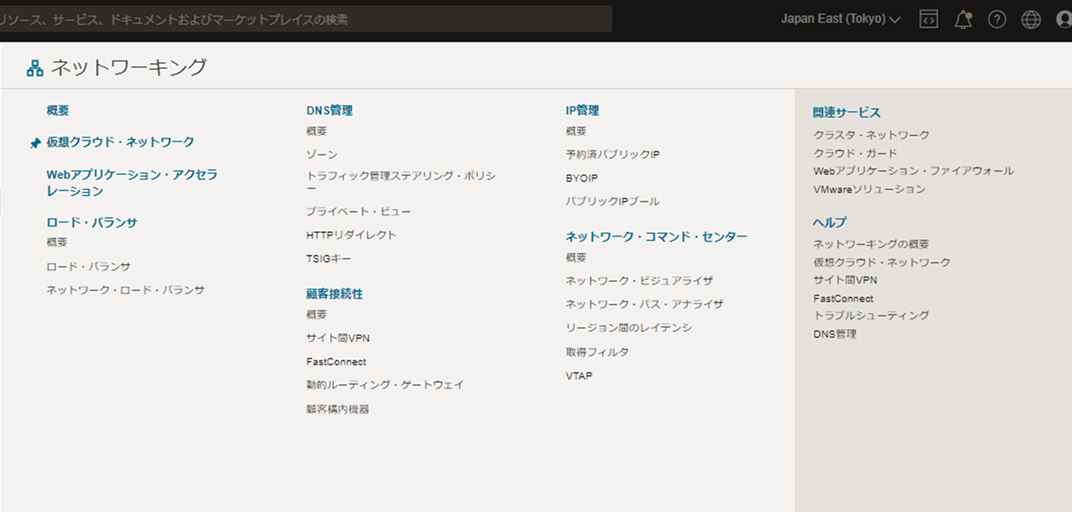Viewport: 1072px width, 512px height.
Task: Open TSIGキー
Action: 329,259
